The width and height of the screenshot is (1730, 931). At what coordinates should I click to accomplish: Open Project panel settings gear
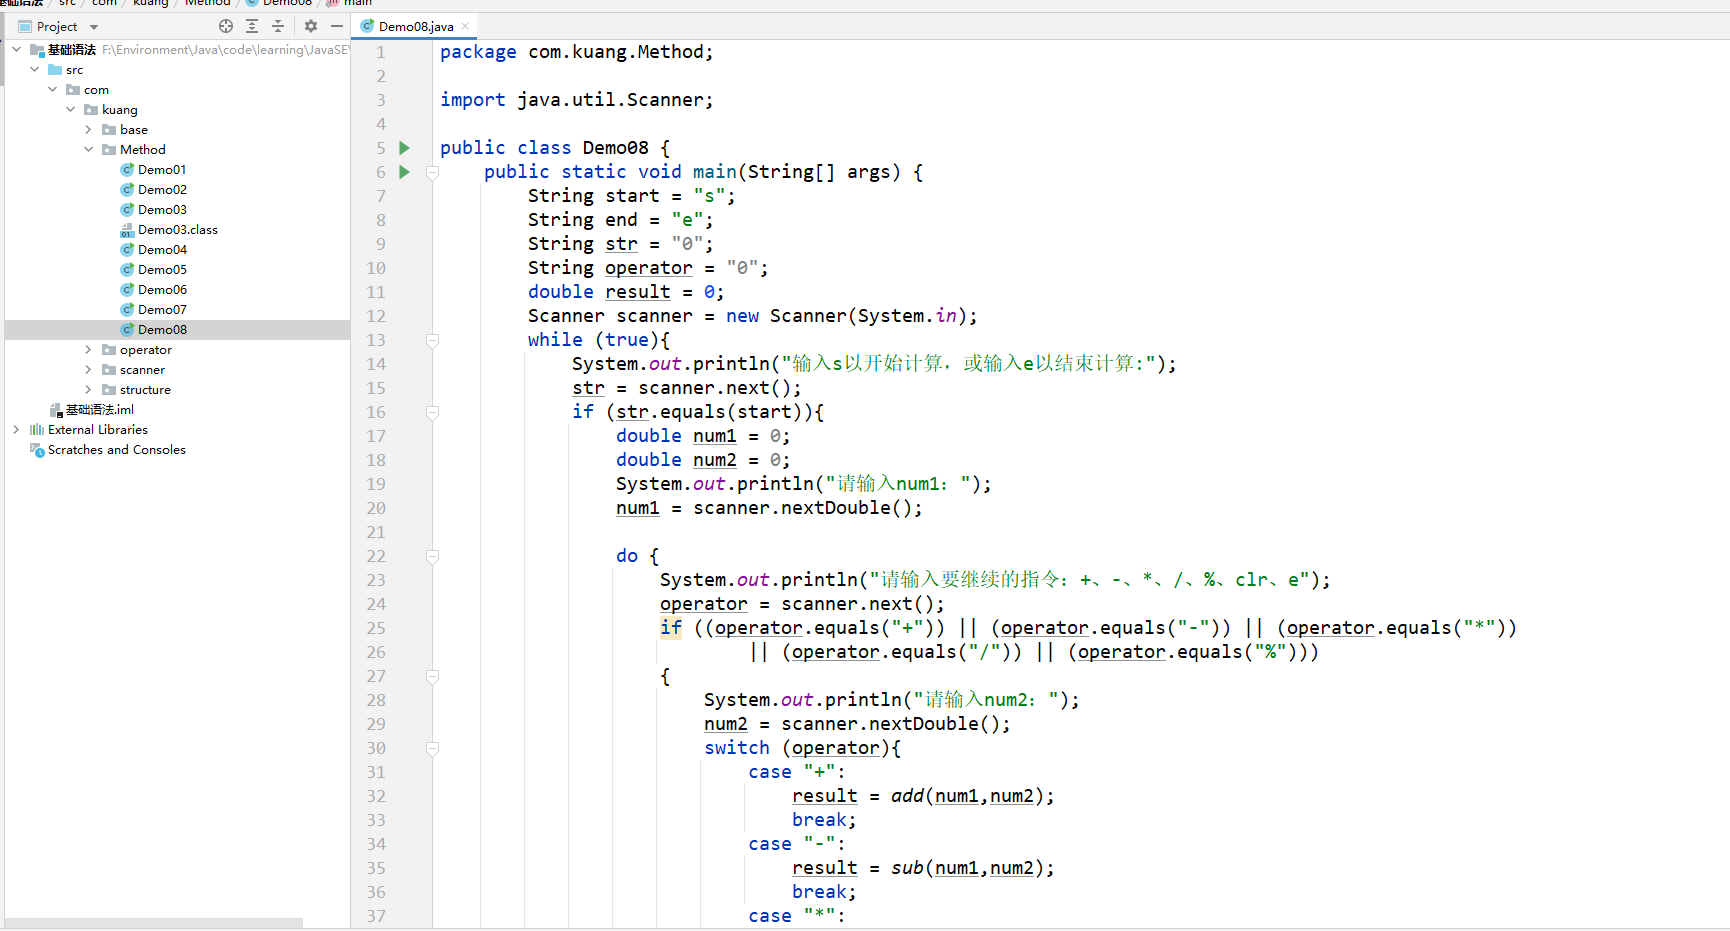[x=311, y=27]
